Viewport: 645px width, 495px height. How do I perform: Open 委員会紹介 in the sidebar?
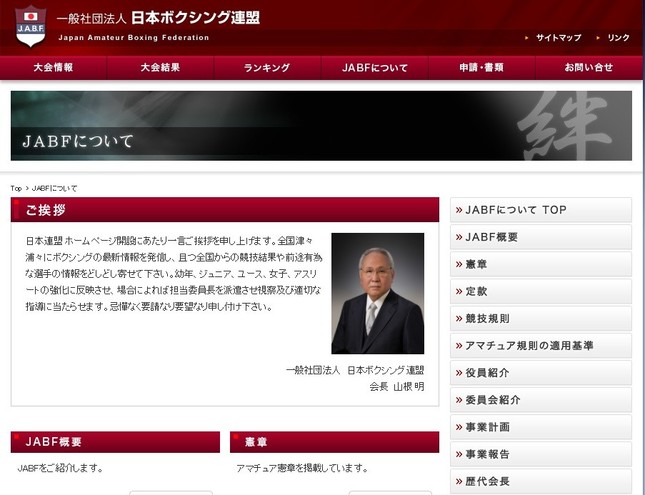(541, 400)
